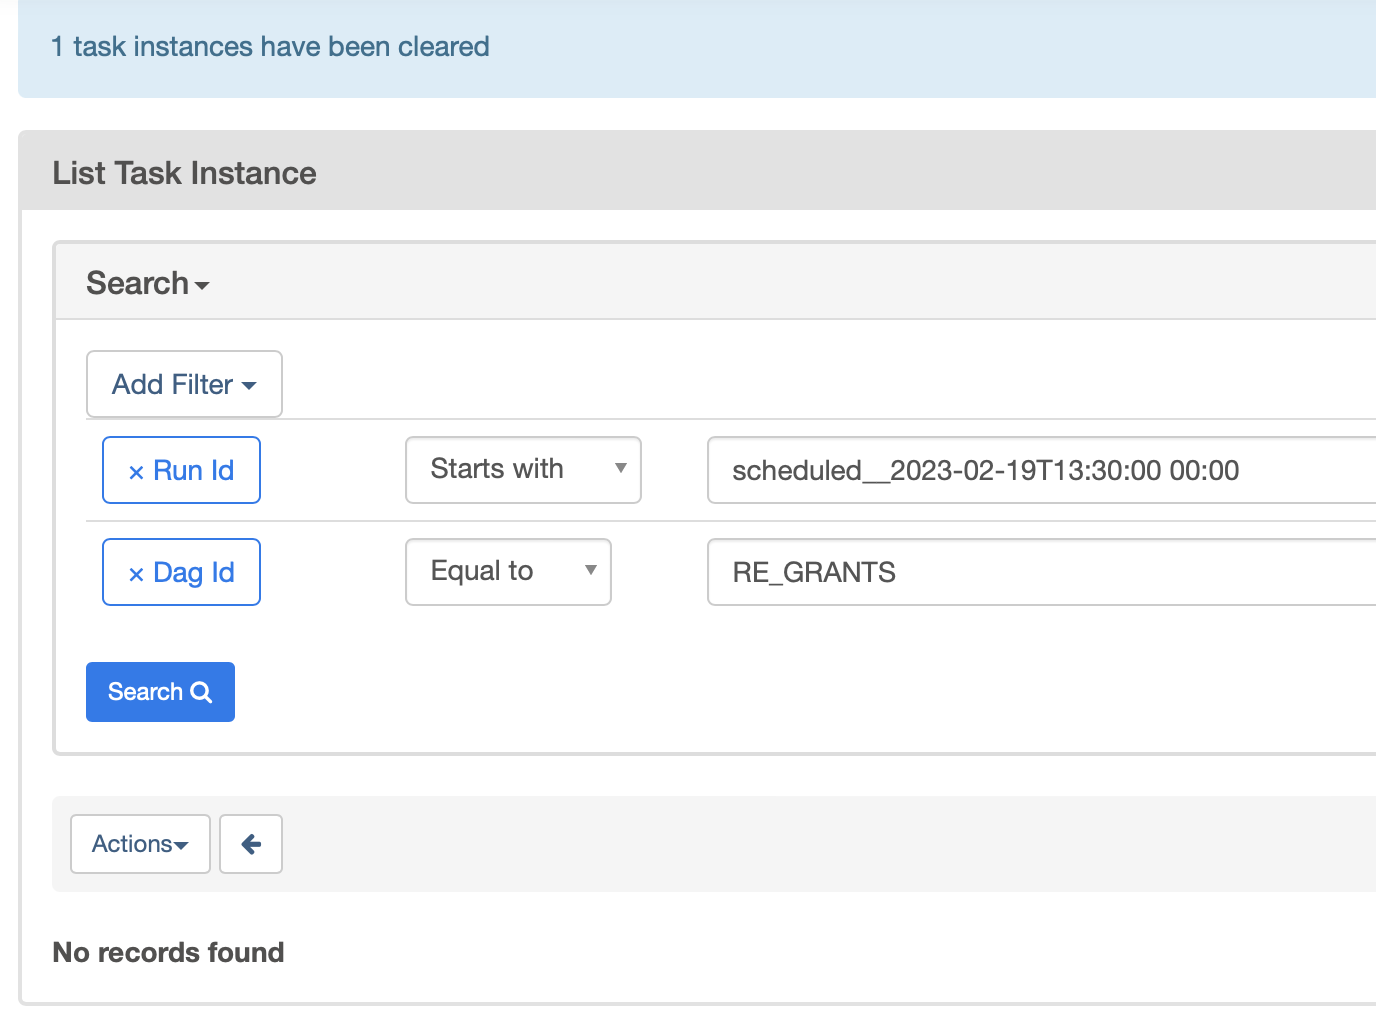Click the dropdown arrow on the Equal to selector
Screen dimensions: 1376x1024
click(592, 571)
